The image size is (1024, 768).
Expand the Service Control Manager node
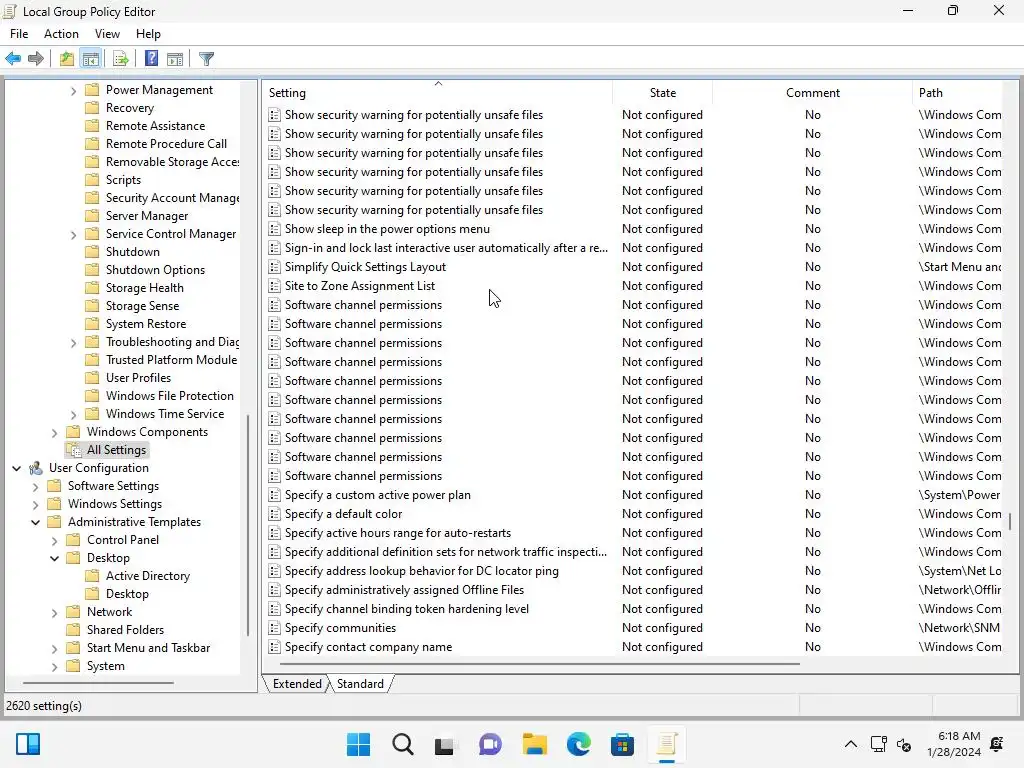(x=74, y=234)
